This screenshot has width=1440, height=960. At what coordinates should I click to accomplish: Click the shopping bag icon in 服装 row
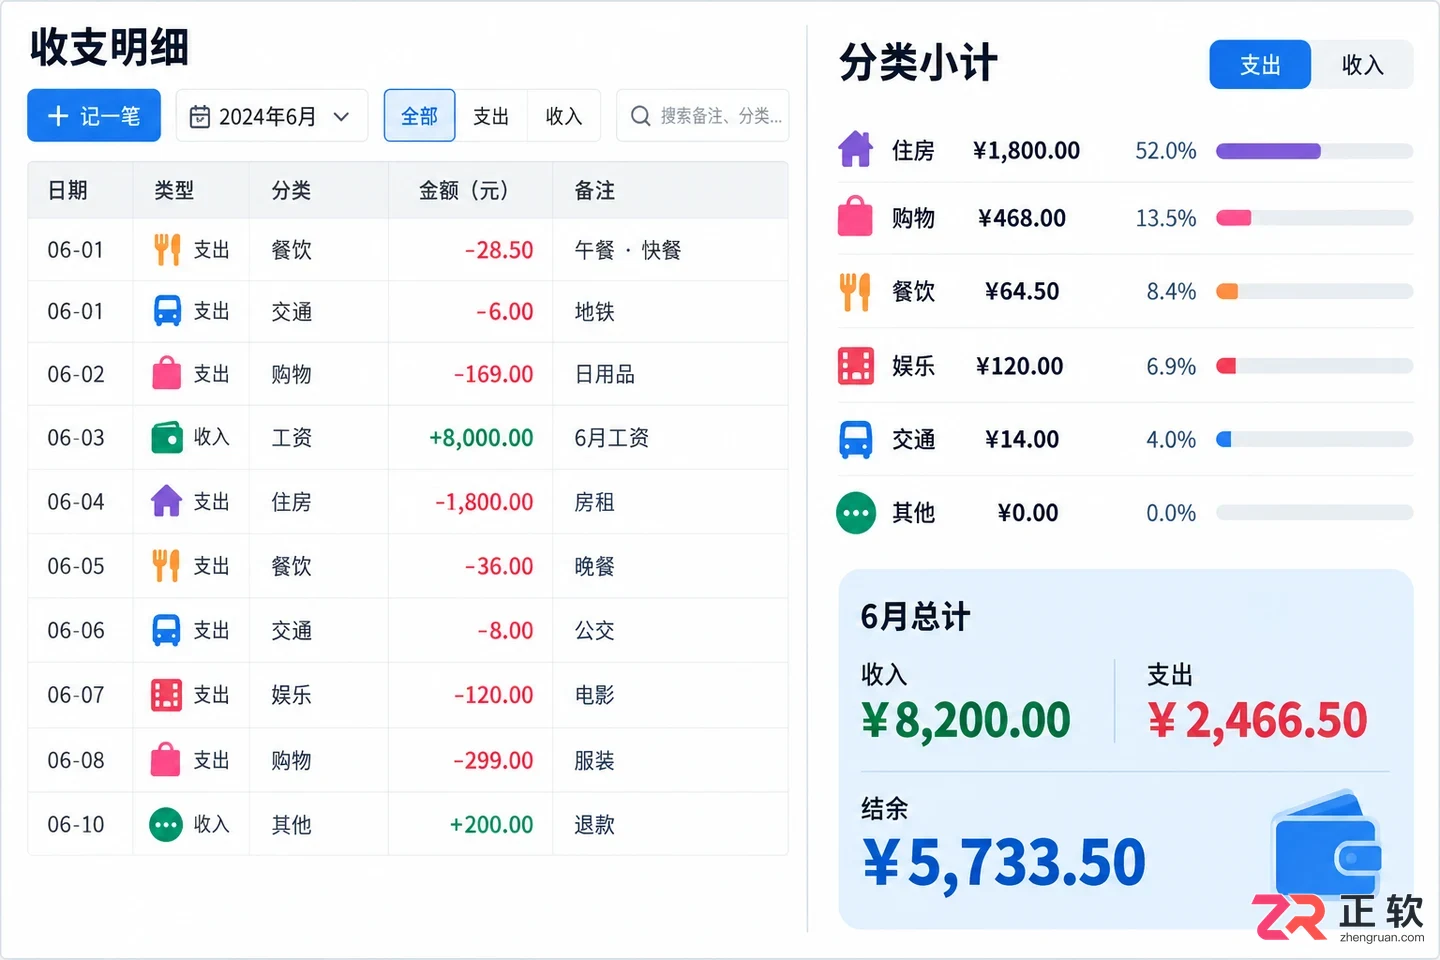[x=167, y=760]
